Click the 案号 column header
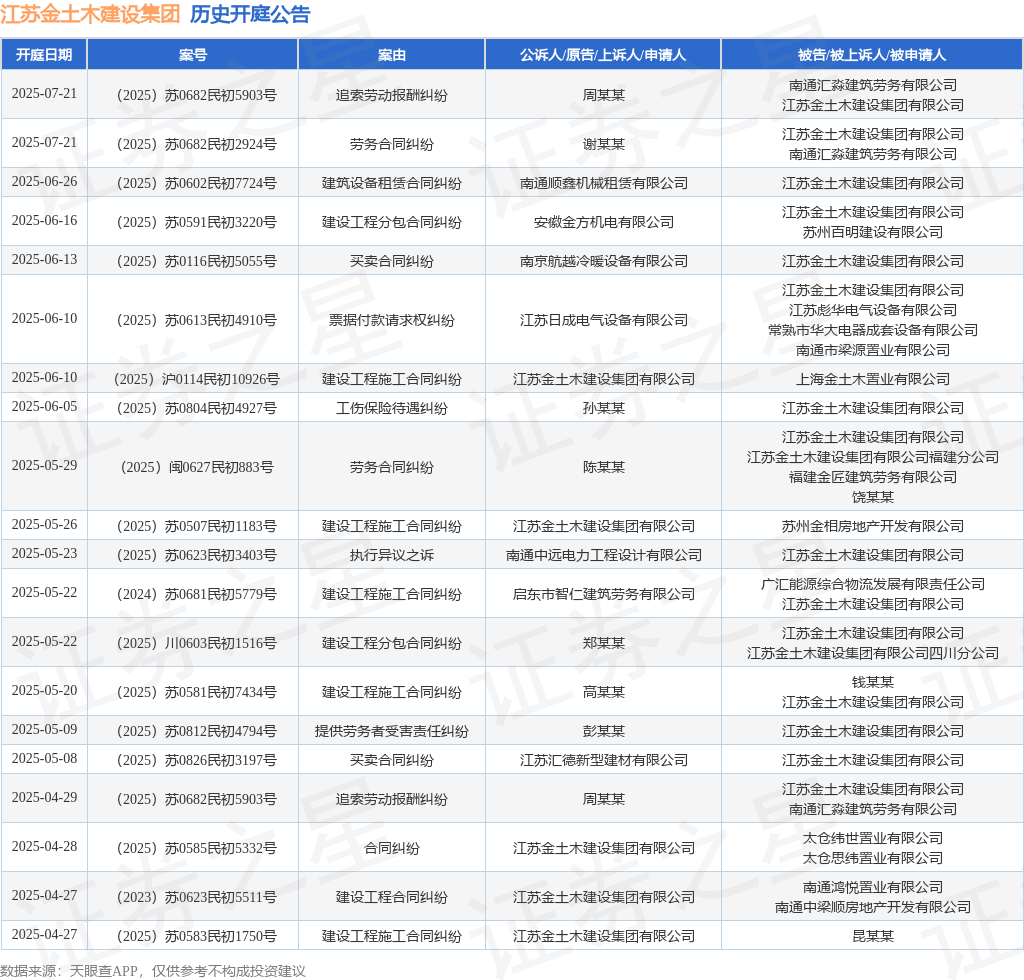 [193, 55]
